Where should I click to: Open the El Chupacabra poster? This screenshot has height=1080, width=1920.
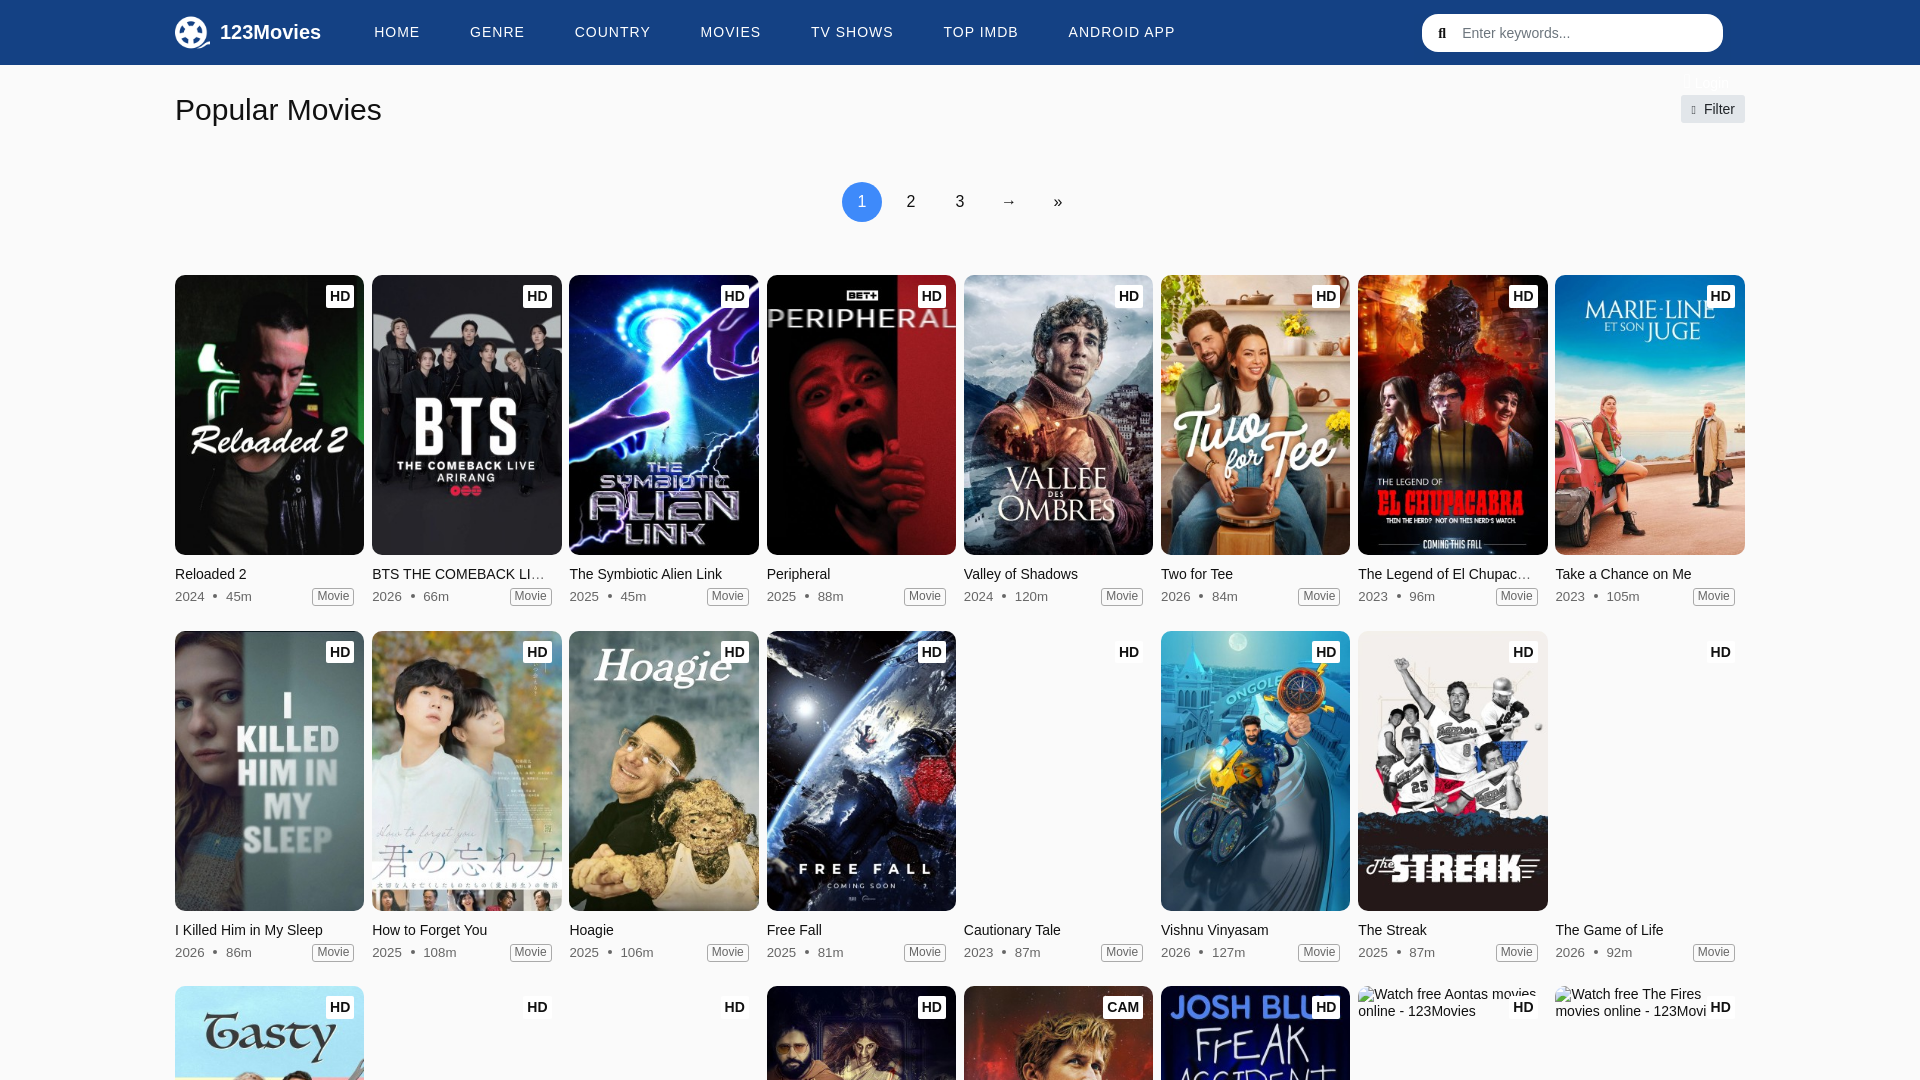pyautogui.click(x=1453, y=415)
